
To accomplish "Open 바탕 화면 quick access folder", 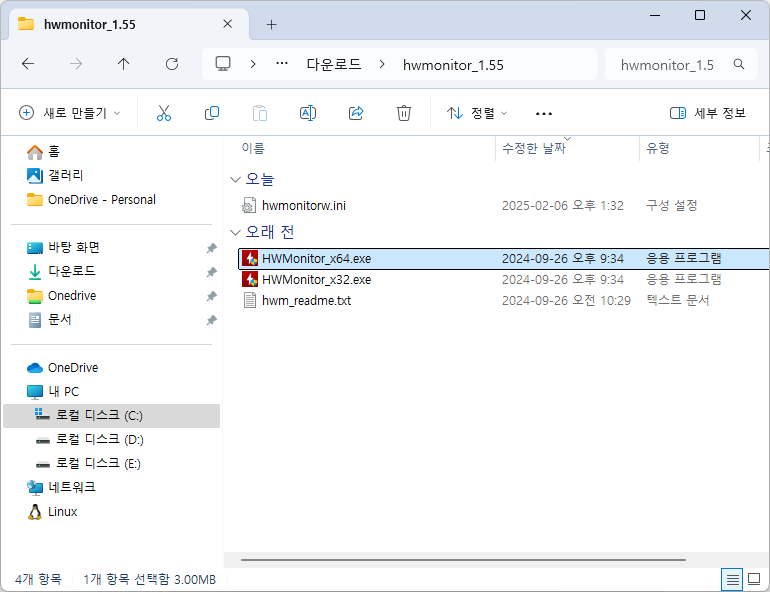I will [63, 248].
